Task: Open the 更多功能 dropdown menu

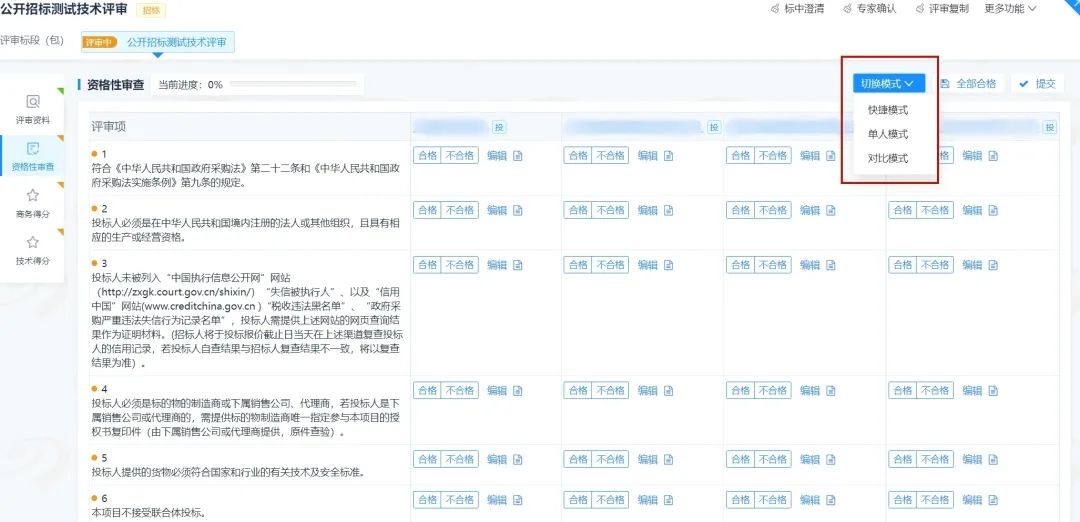Action: [1010, 9]
